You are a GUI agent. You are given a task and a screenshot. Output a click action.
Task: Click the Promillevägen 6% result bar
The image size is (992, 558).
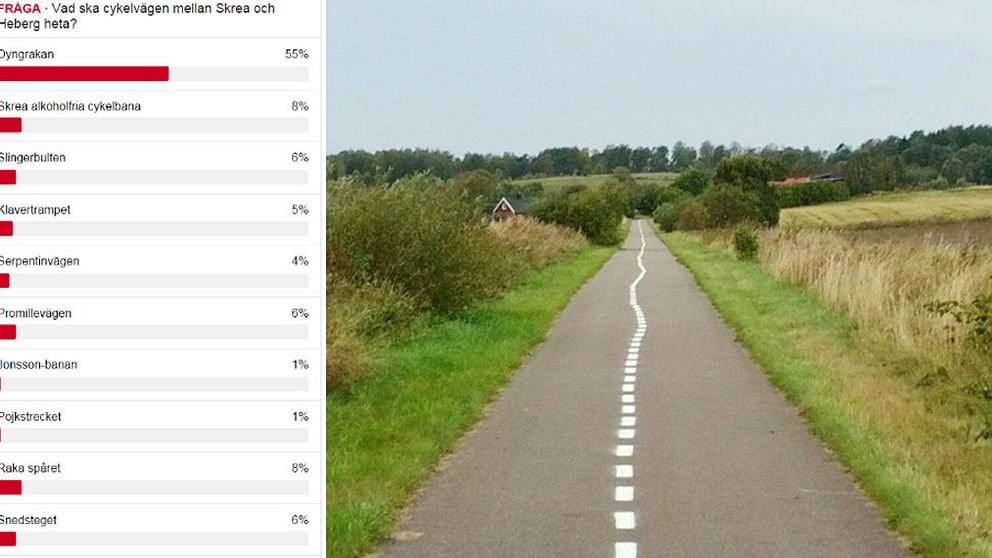(x=154, y=332)
